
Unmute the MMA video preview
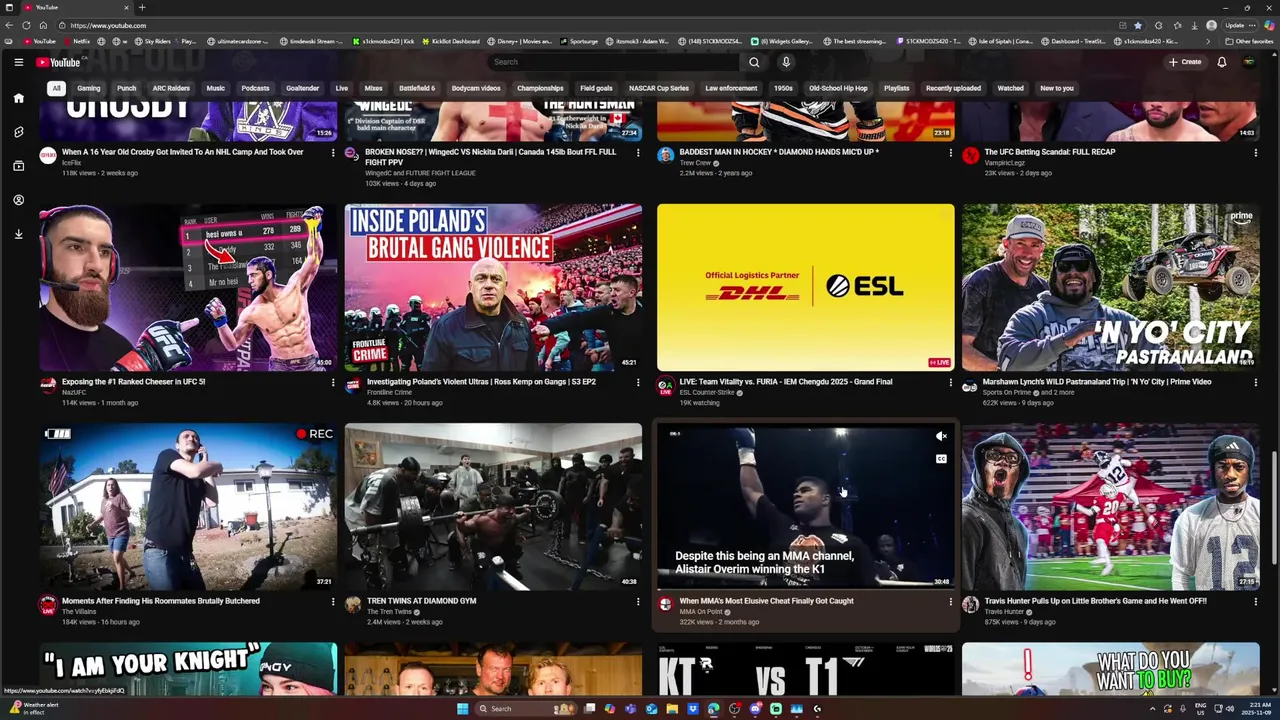[x=941, y=436]
